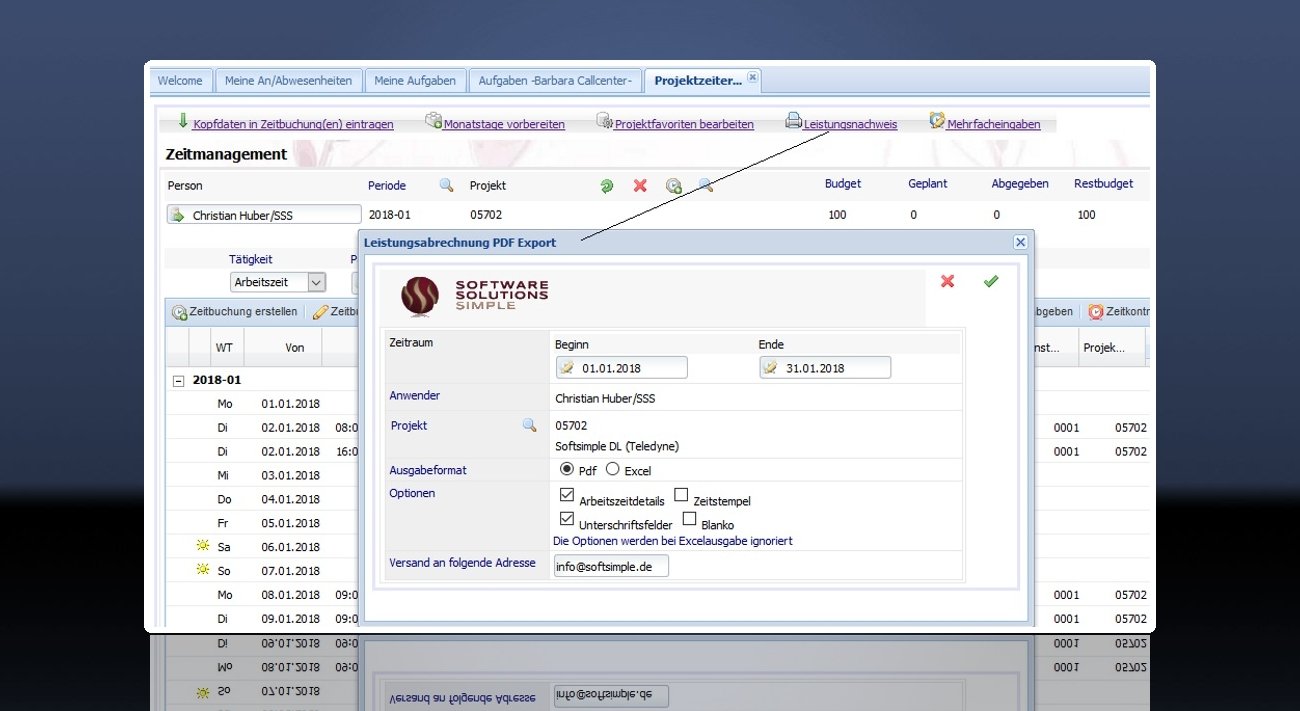The width and height of the screenshot is (1300, 711).
Task: Open the Aufgaben -Barbara Callcenter- tab
Action: (x=554, y=81)
